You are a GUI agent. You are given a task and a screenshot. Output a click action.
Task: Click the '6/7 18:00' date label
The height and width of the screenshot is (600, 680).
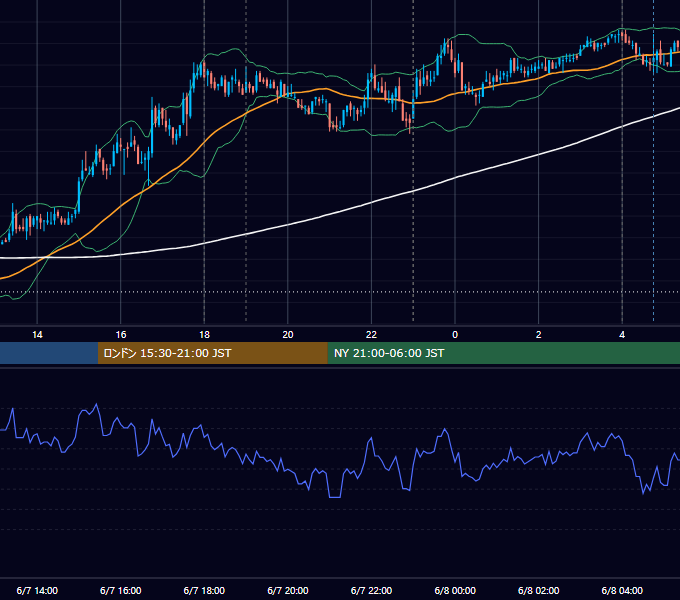coord(204,590)
